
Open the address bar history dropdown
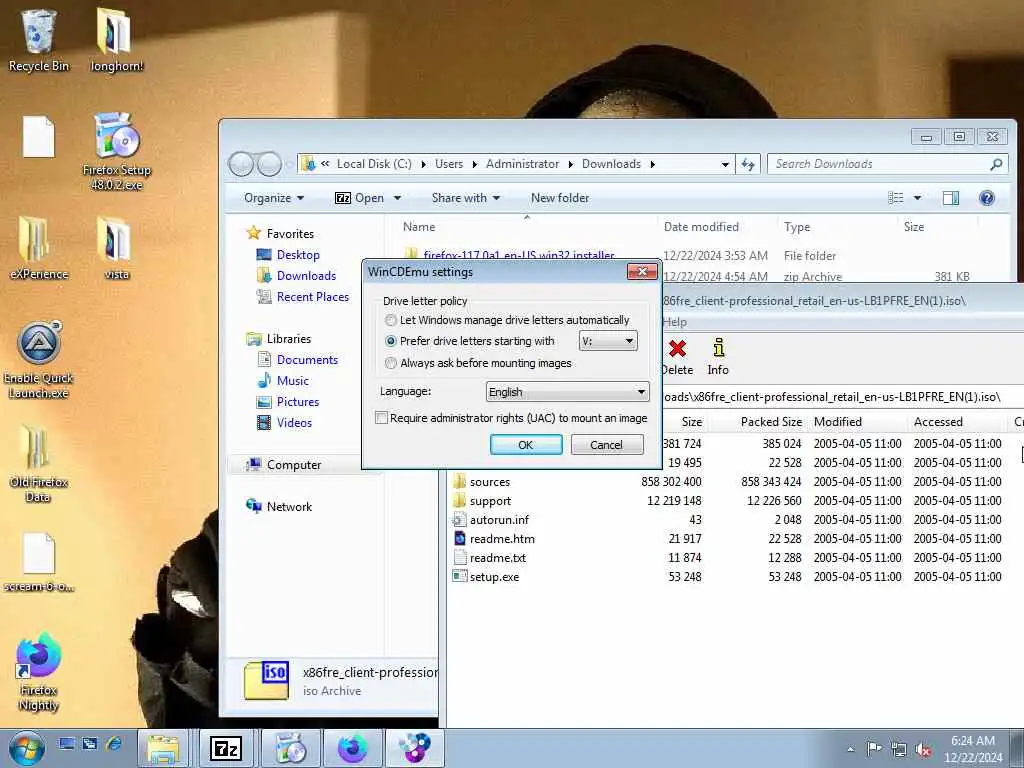click(725, 165)
